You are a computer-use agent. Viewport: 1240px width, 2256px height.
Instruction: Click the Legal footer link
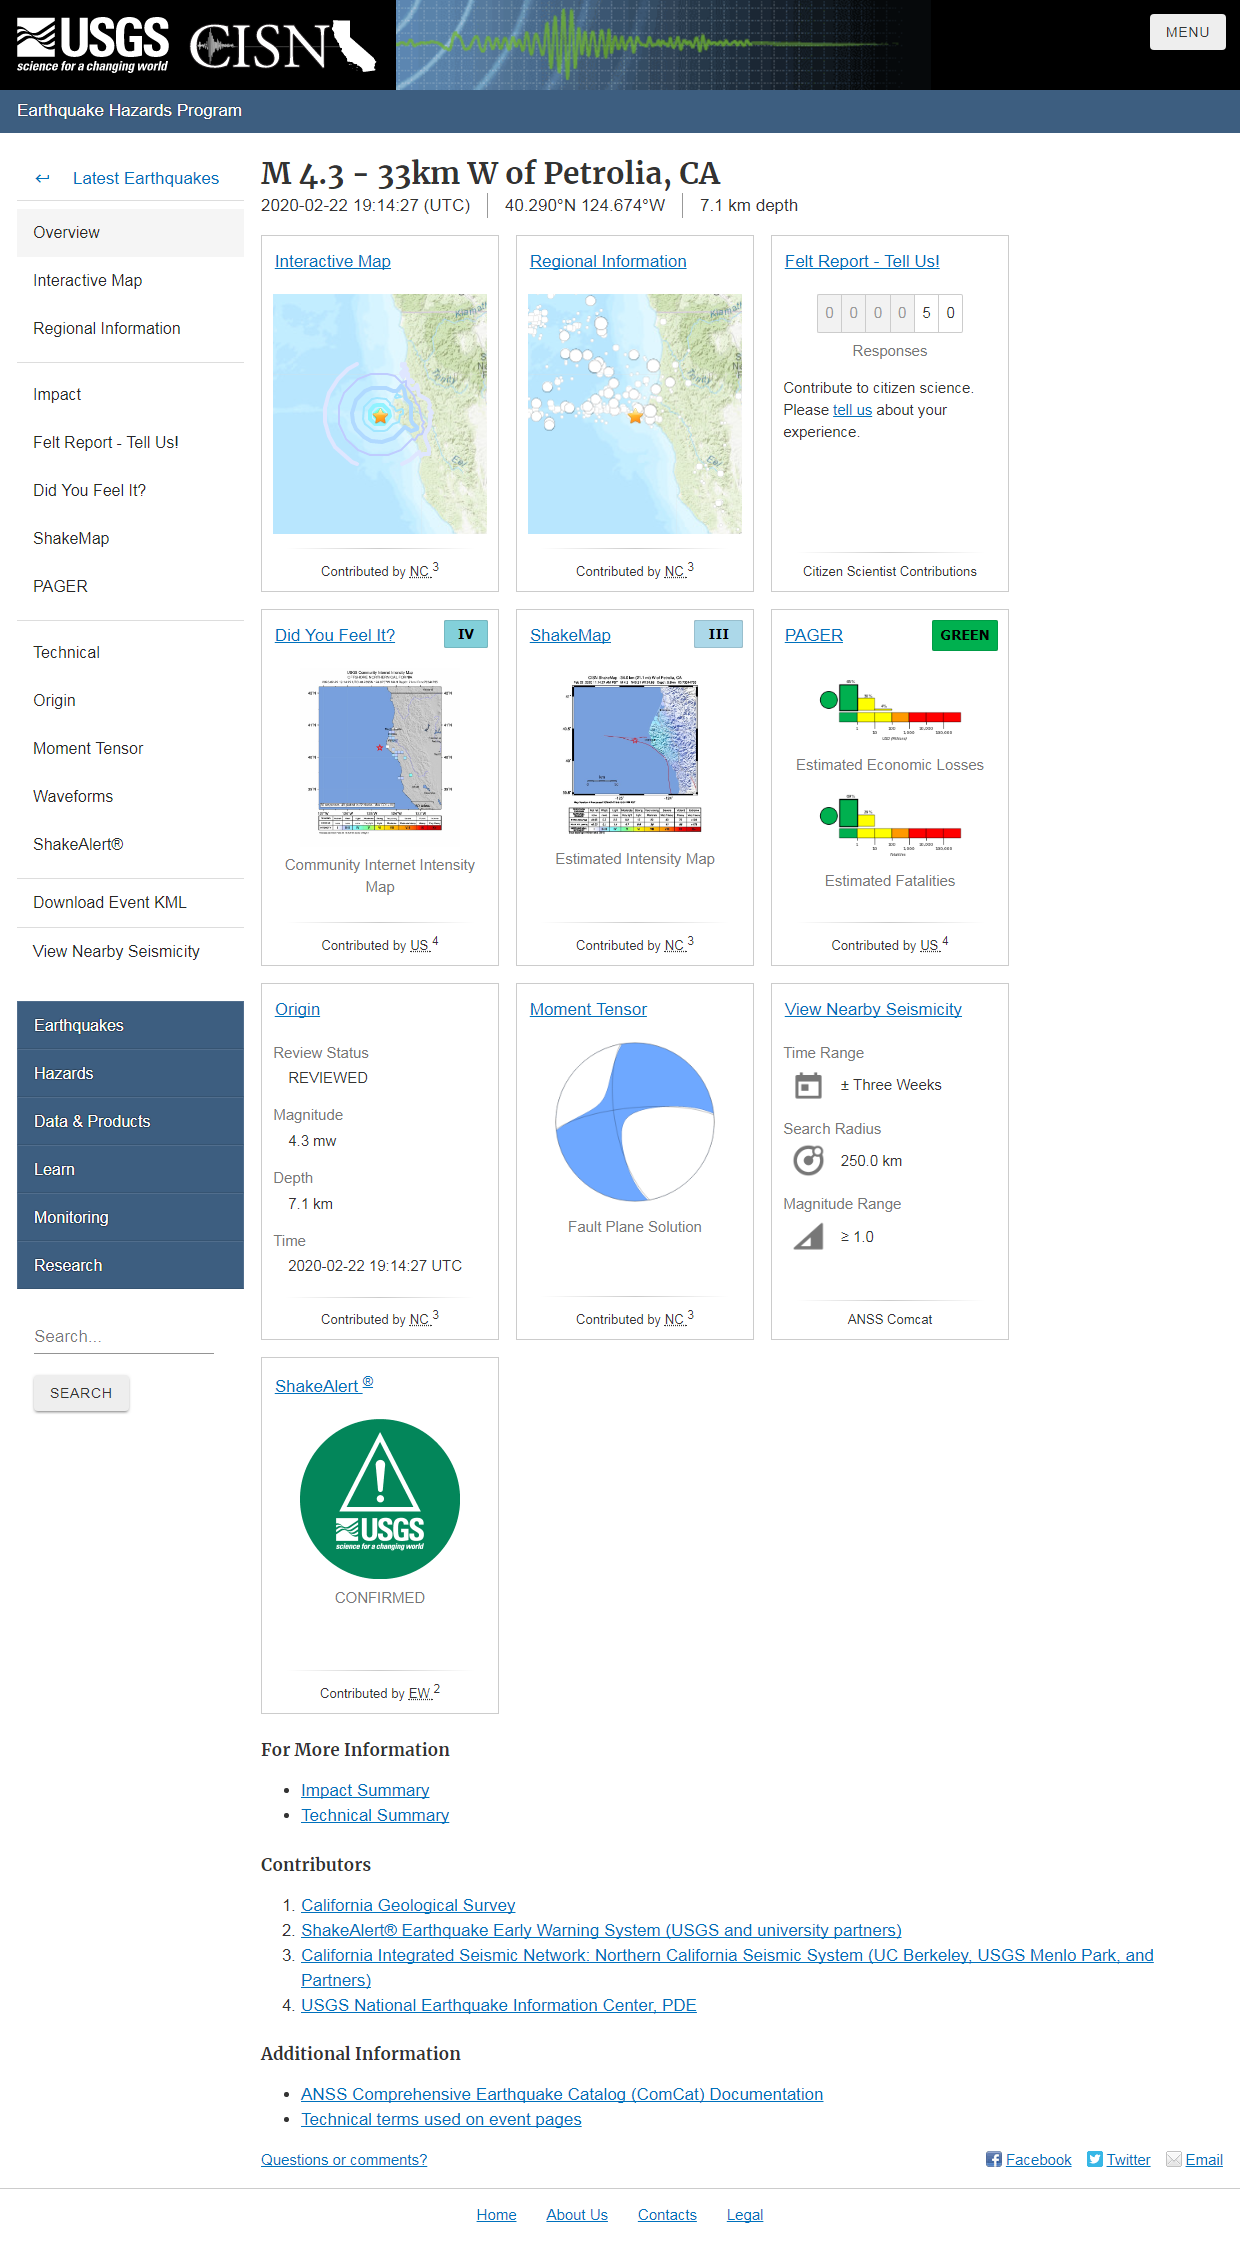(x=745, y=2215)
